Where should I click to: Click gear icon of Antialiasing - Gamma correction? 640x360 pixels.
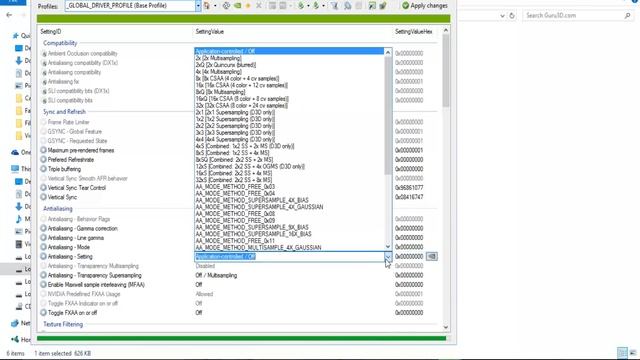[x=43, y=228]
